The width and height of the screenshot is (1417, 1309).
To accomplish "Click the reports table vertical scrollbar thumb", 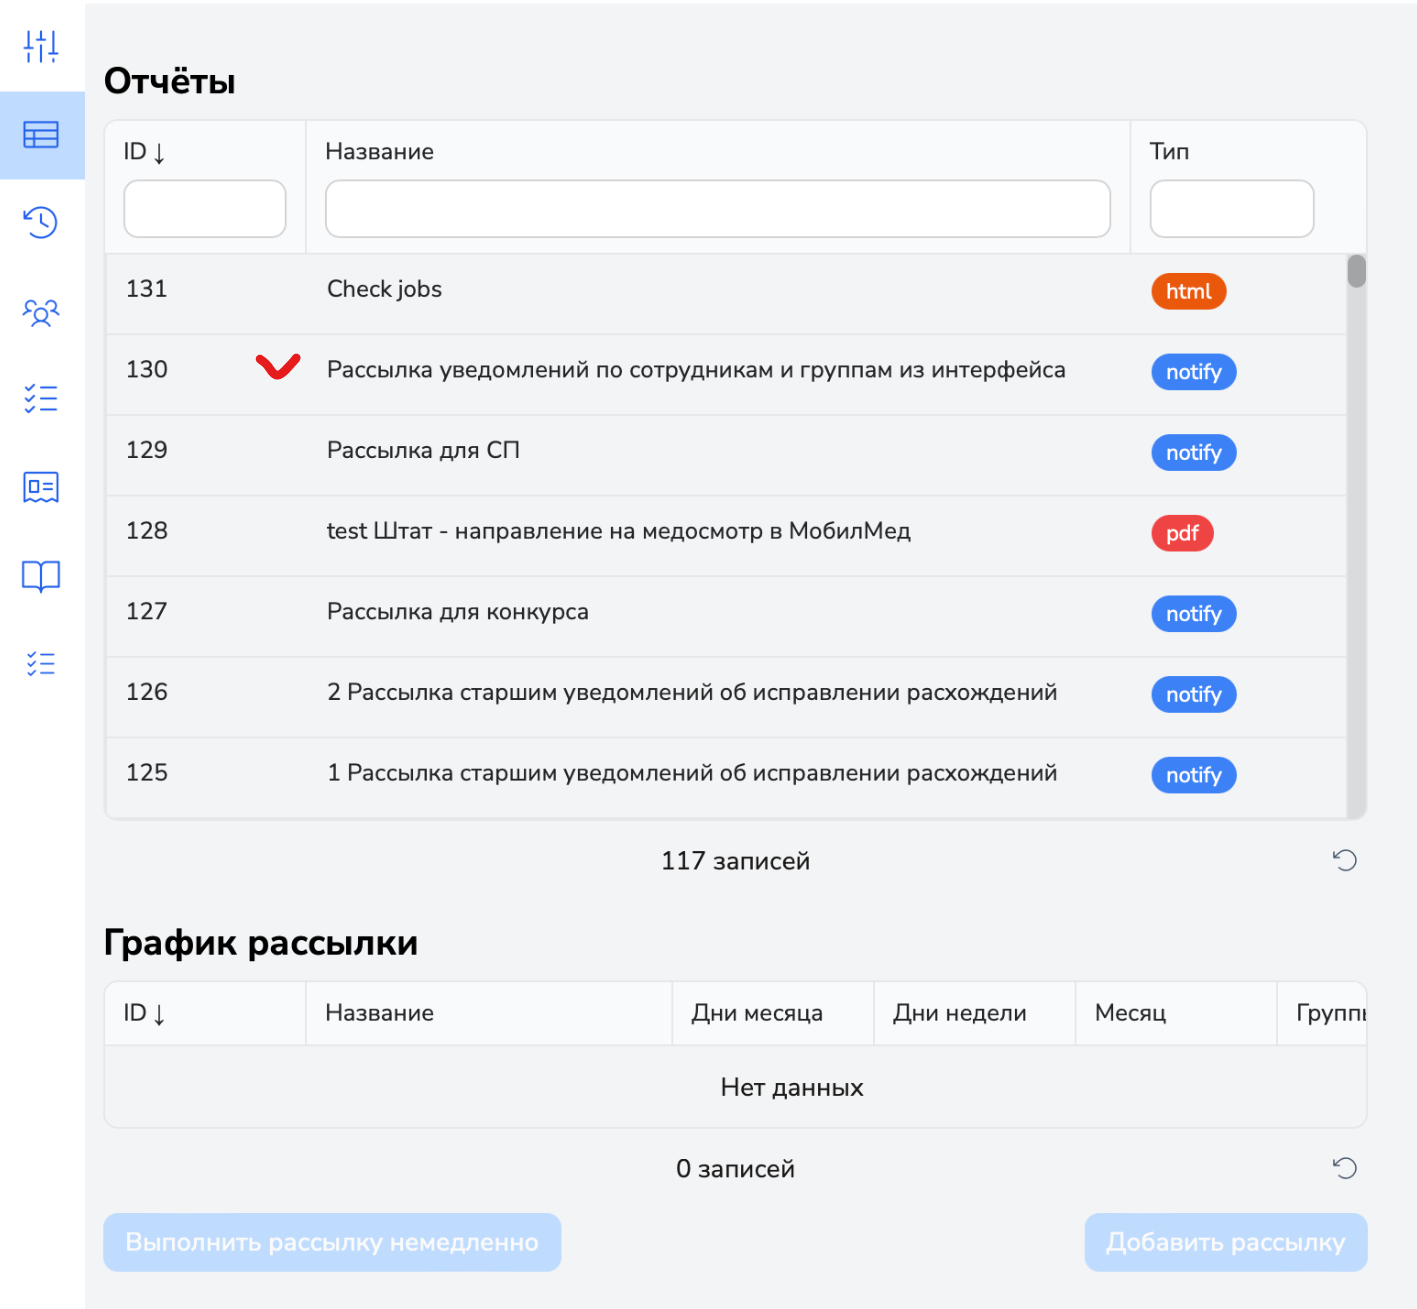I will click(x=1356, y=272).
